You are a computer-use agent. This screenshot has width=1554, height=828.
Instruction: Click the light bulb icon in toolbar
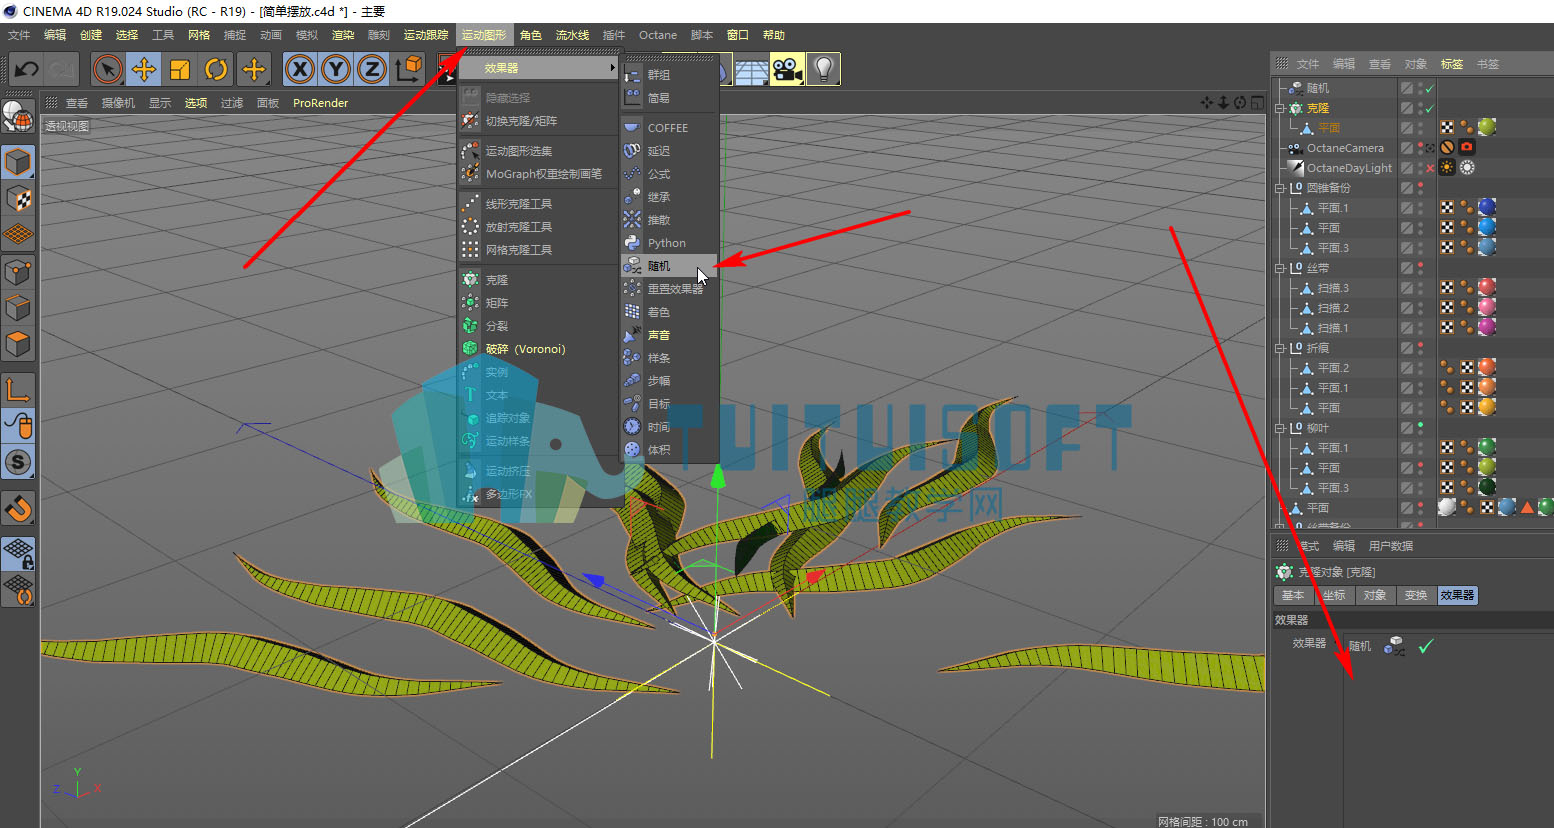(823, 69)
